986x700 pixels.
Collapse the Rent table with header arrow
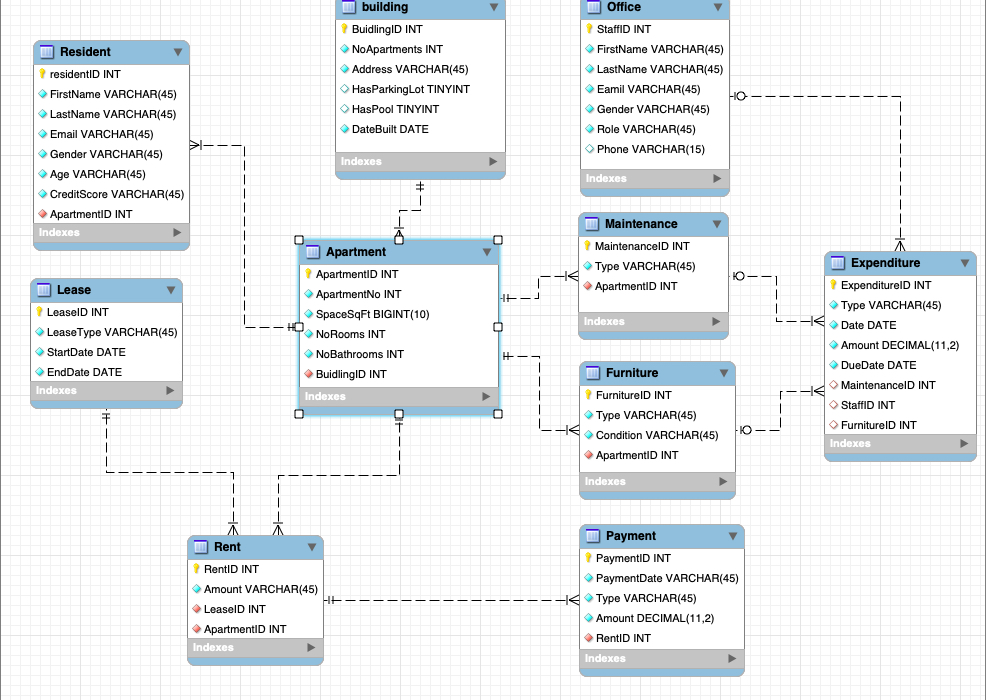[x=311, y=547]
